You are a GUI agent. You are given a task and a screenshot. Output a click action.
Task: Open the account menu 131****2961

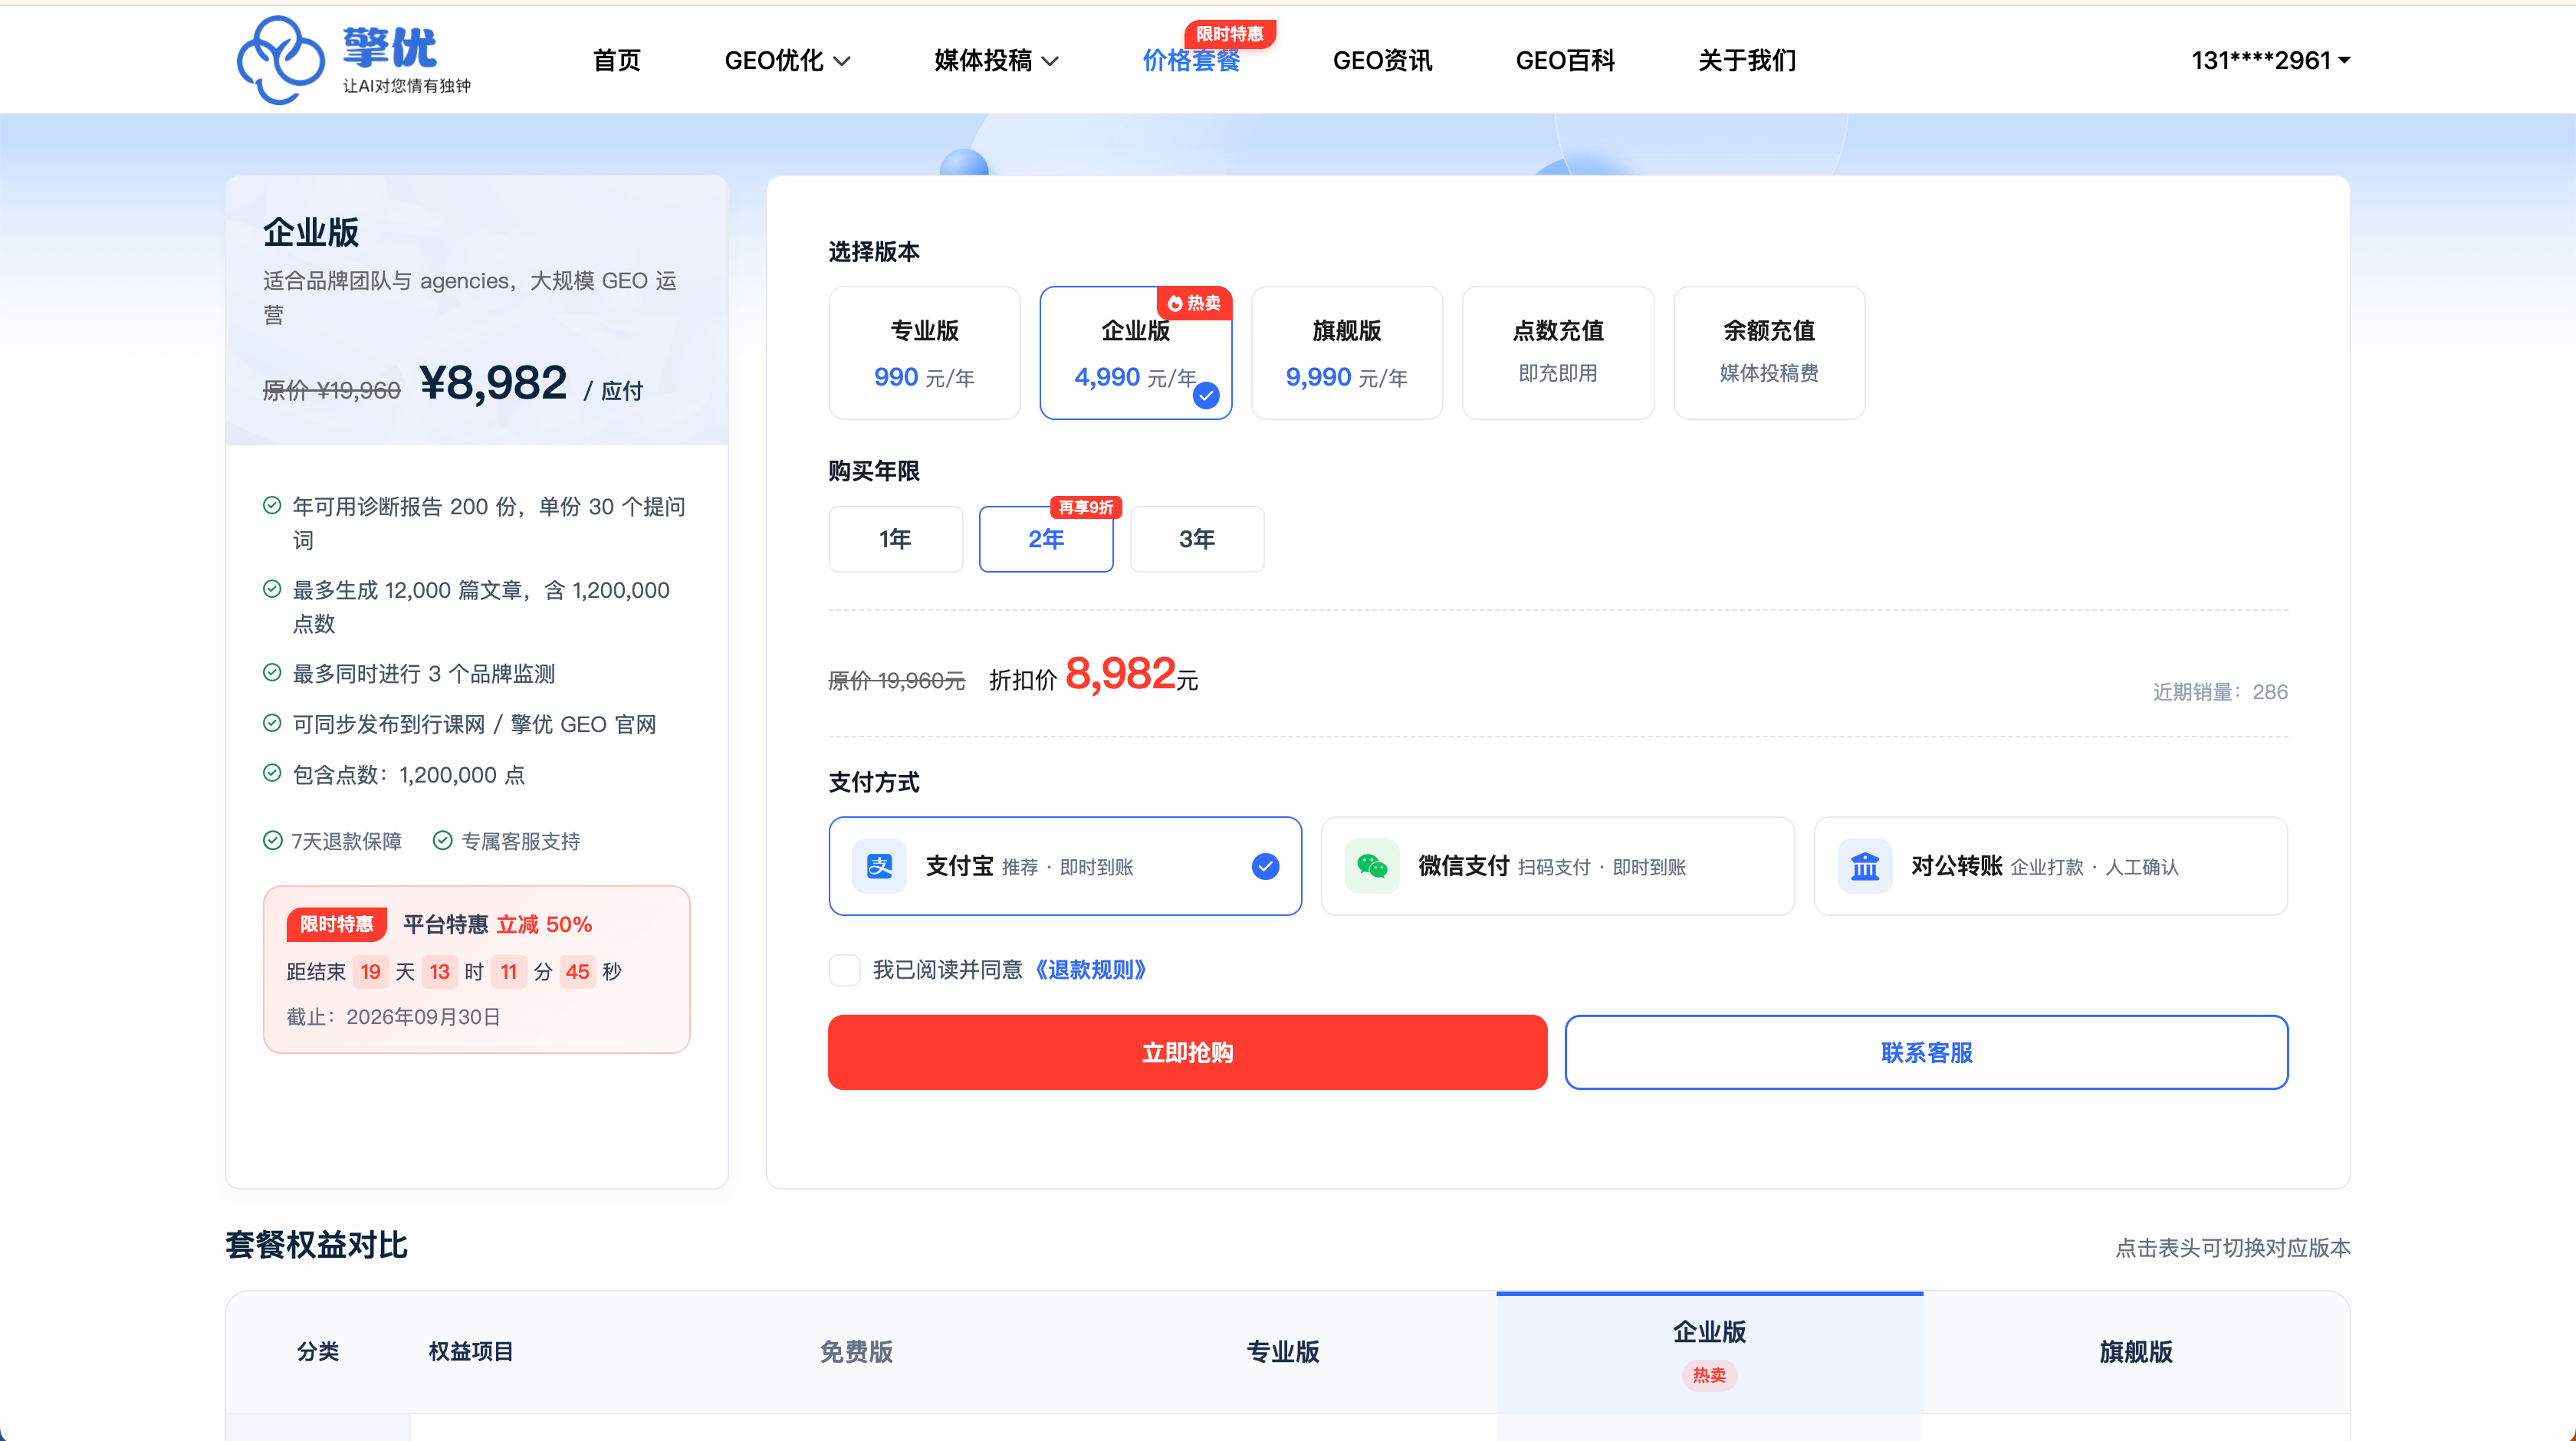coord(2270,61)
